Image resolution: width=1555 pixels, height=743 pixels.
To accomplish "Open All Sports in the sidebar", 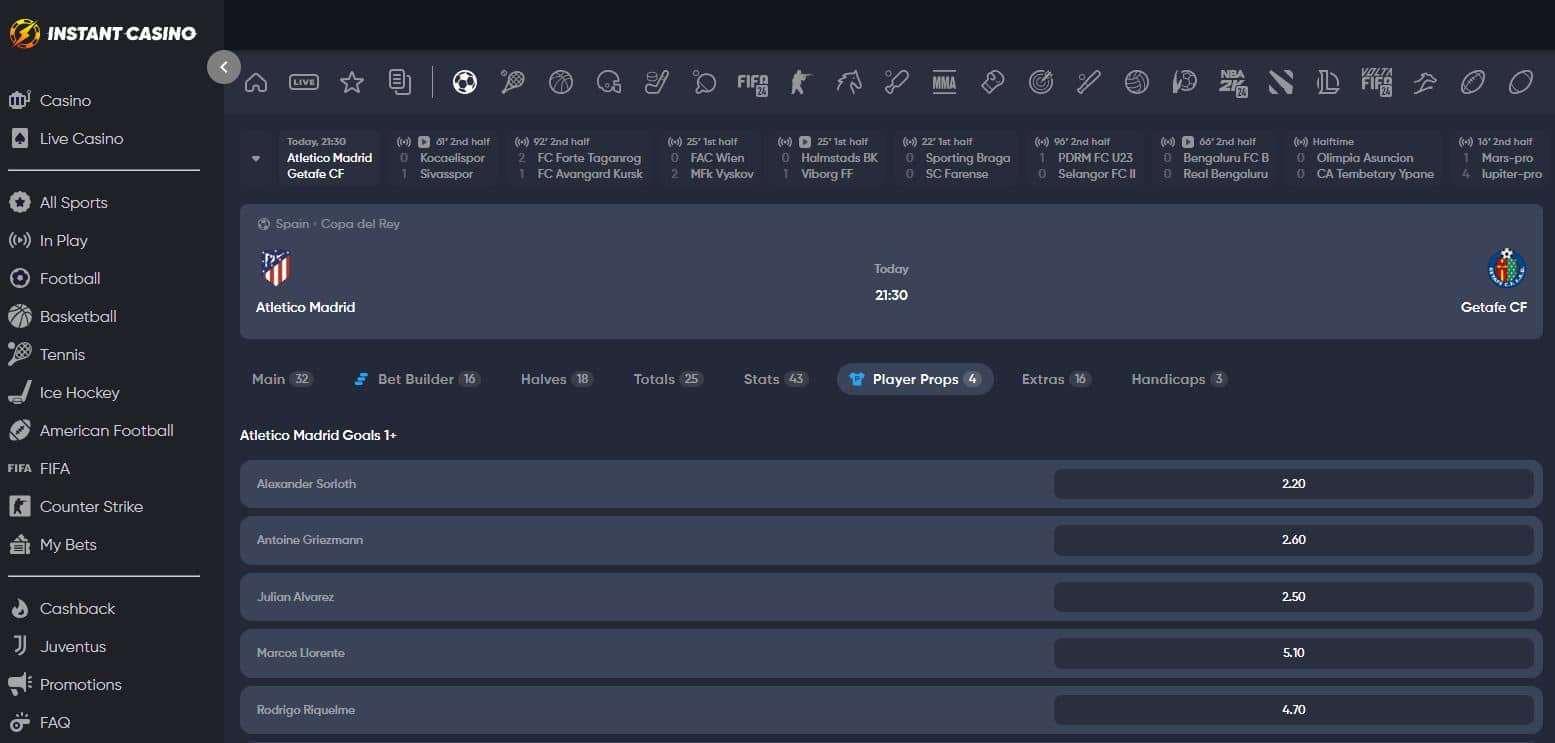I will tap(73, 203).
